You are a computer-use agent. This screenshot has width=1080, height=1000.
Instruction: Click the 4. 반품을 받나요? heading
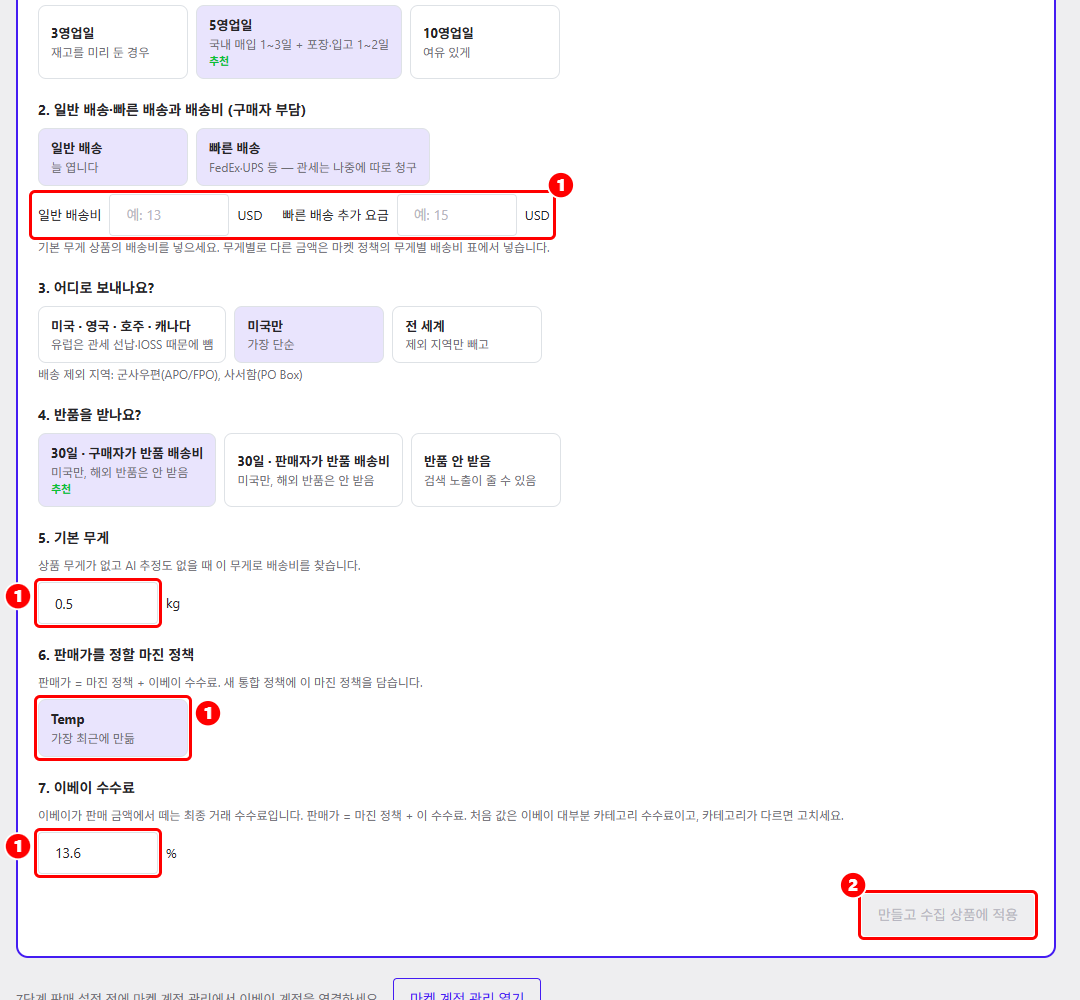[x=90, y=415]
